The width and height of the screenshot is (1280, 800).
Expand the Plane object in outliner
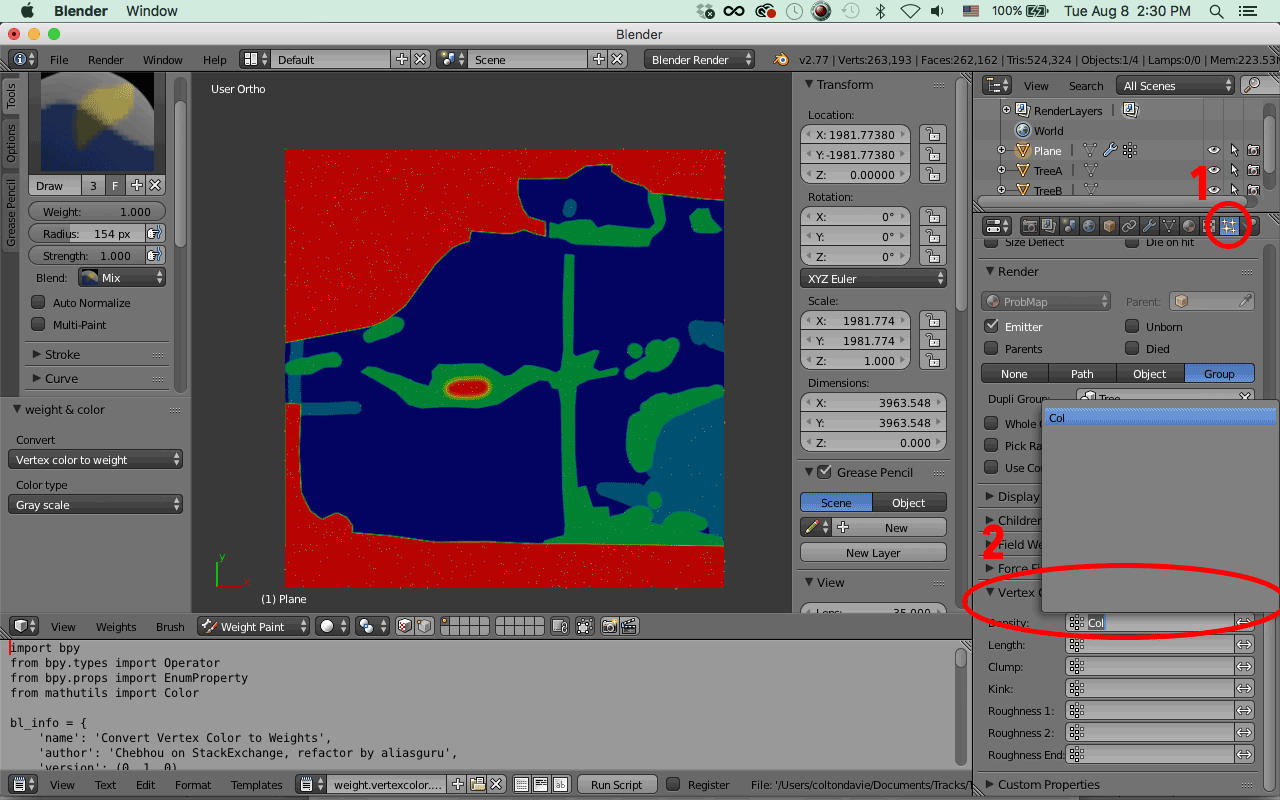(1001, 150)
